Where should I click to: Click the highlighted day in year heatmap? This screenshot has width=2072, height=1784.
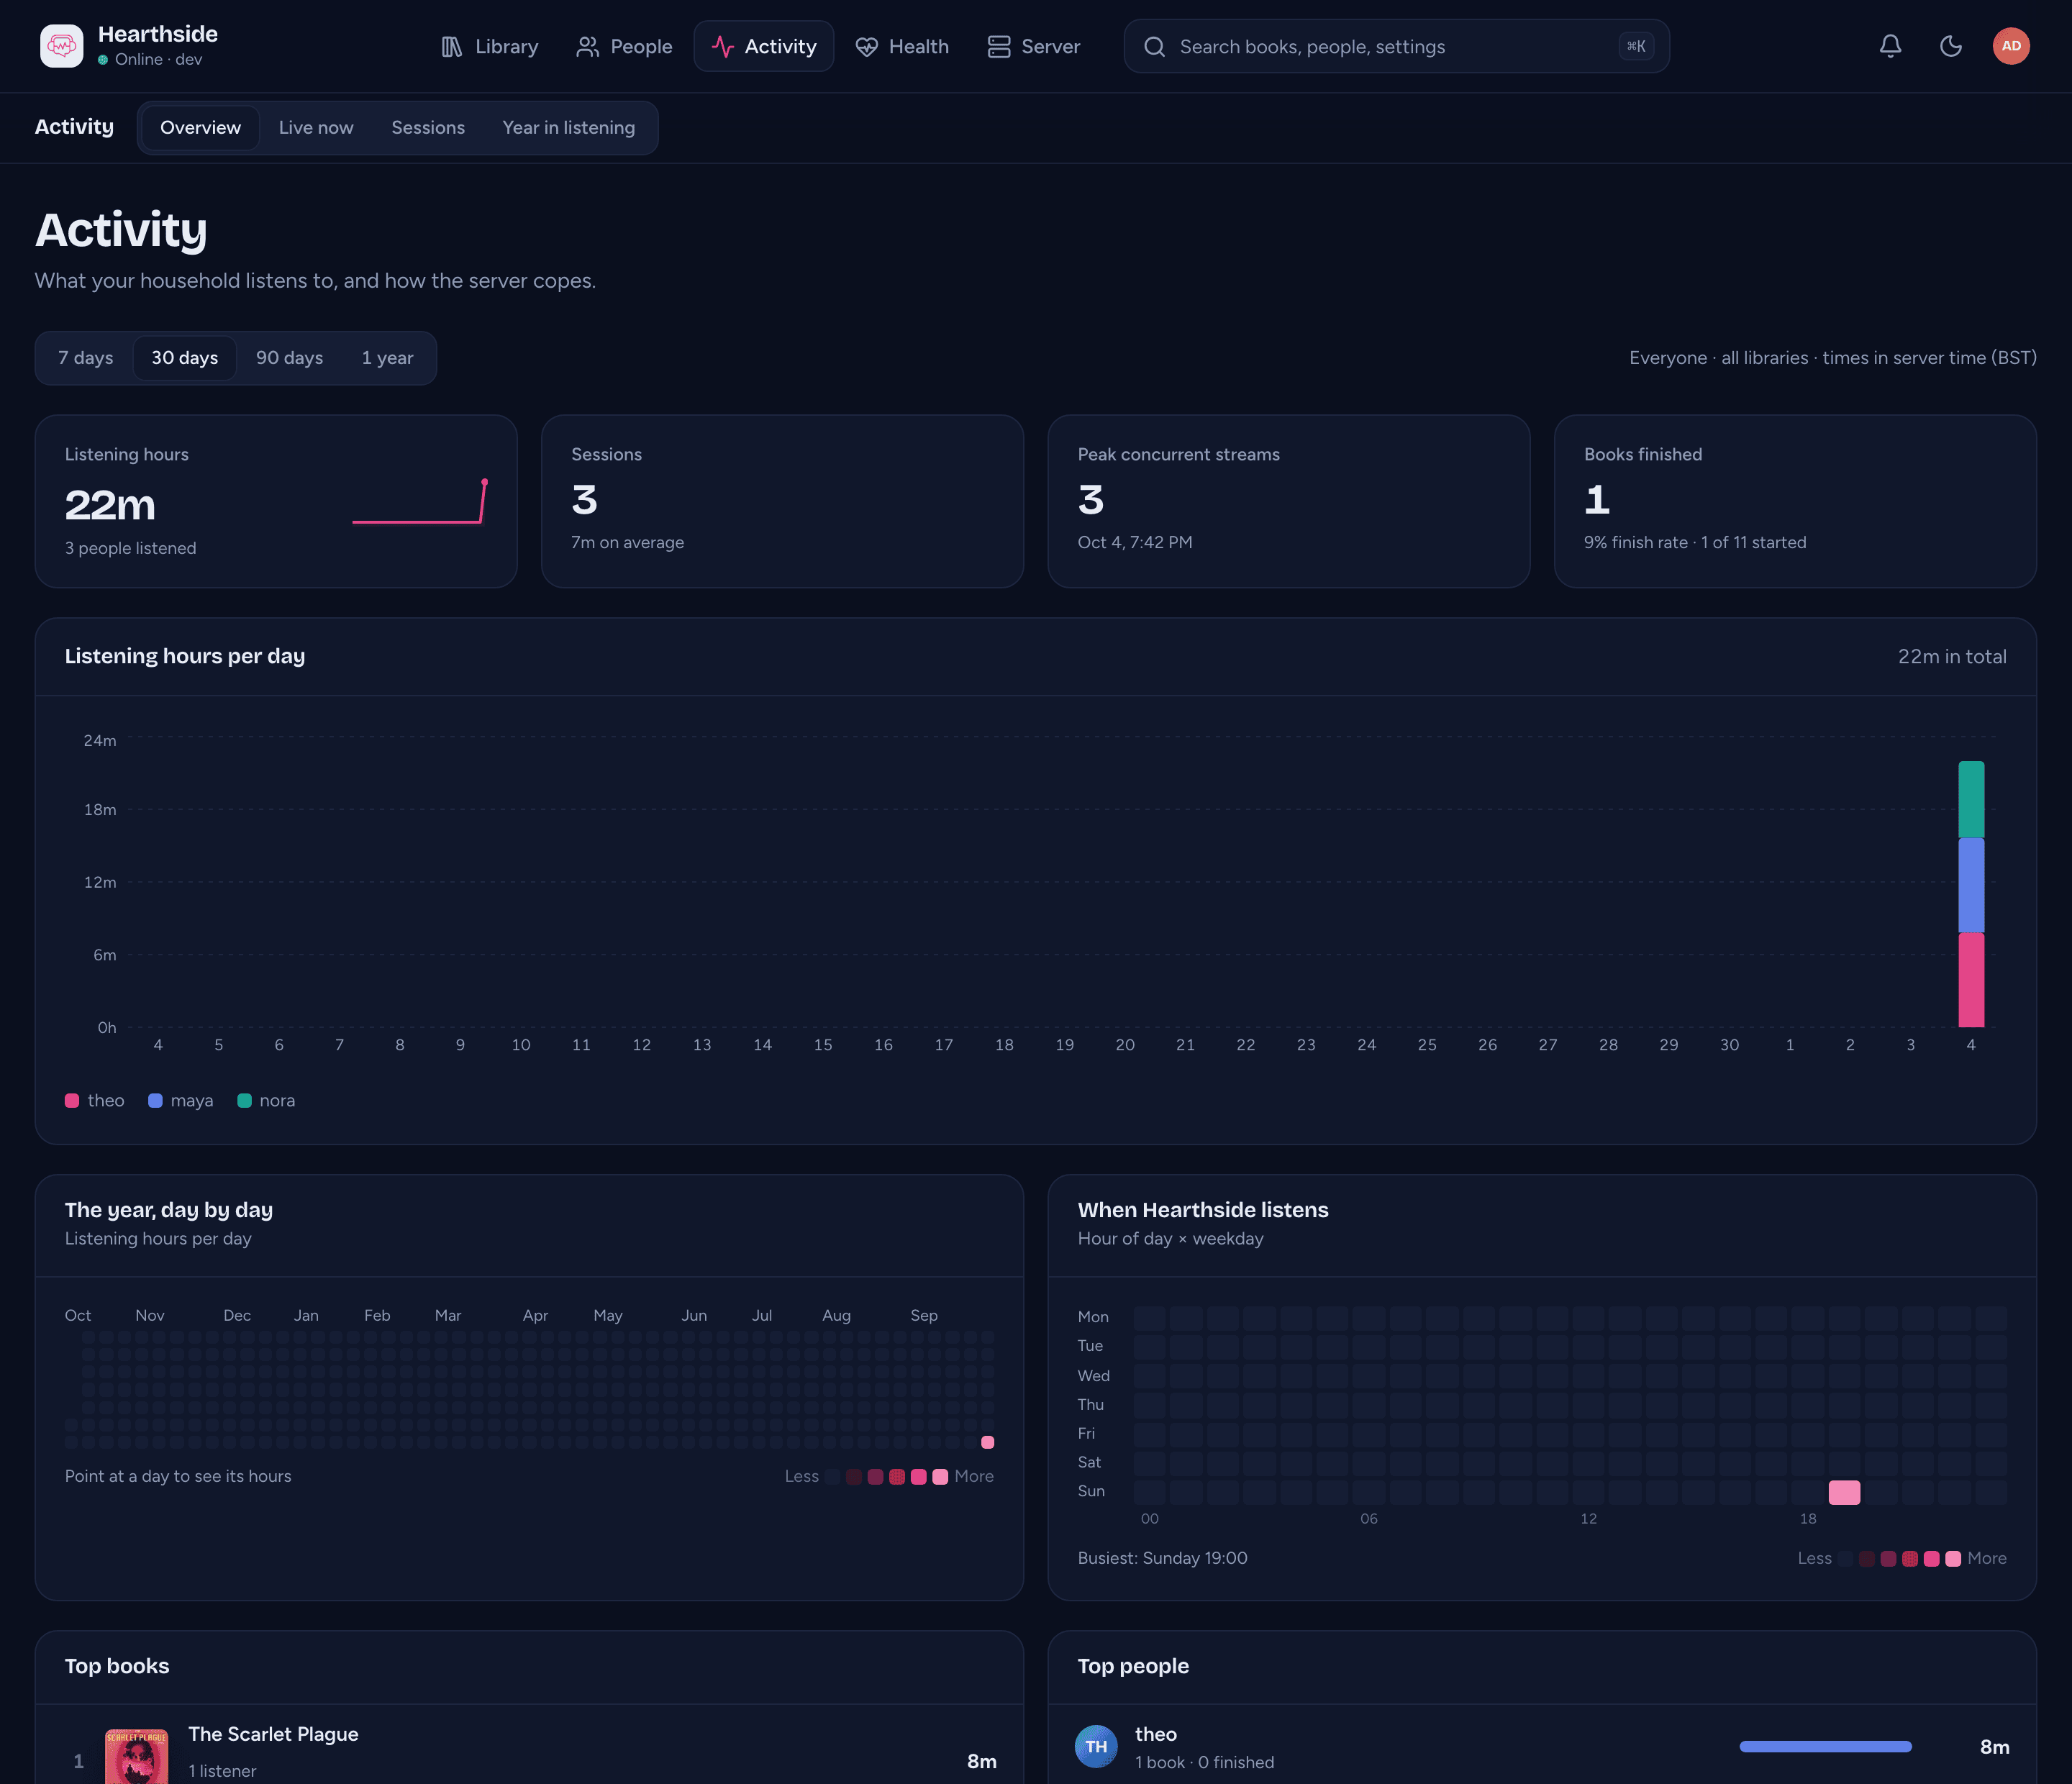click(x=988, y=1442)
